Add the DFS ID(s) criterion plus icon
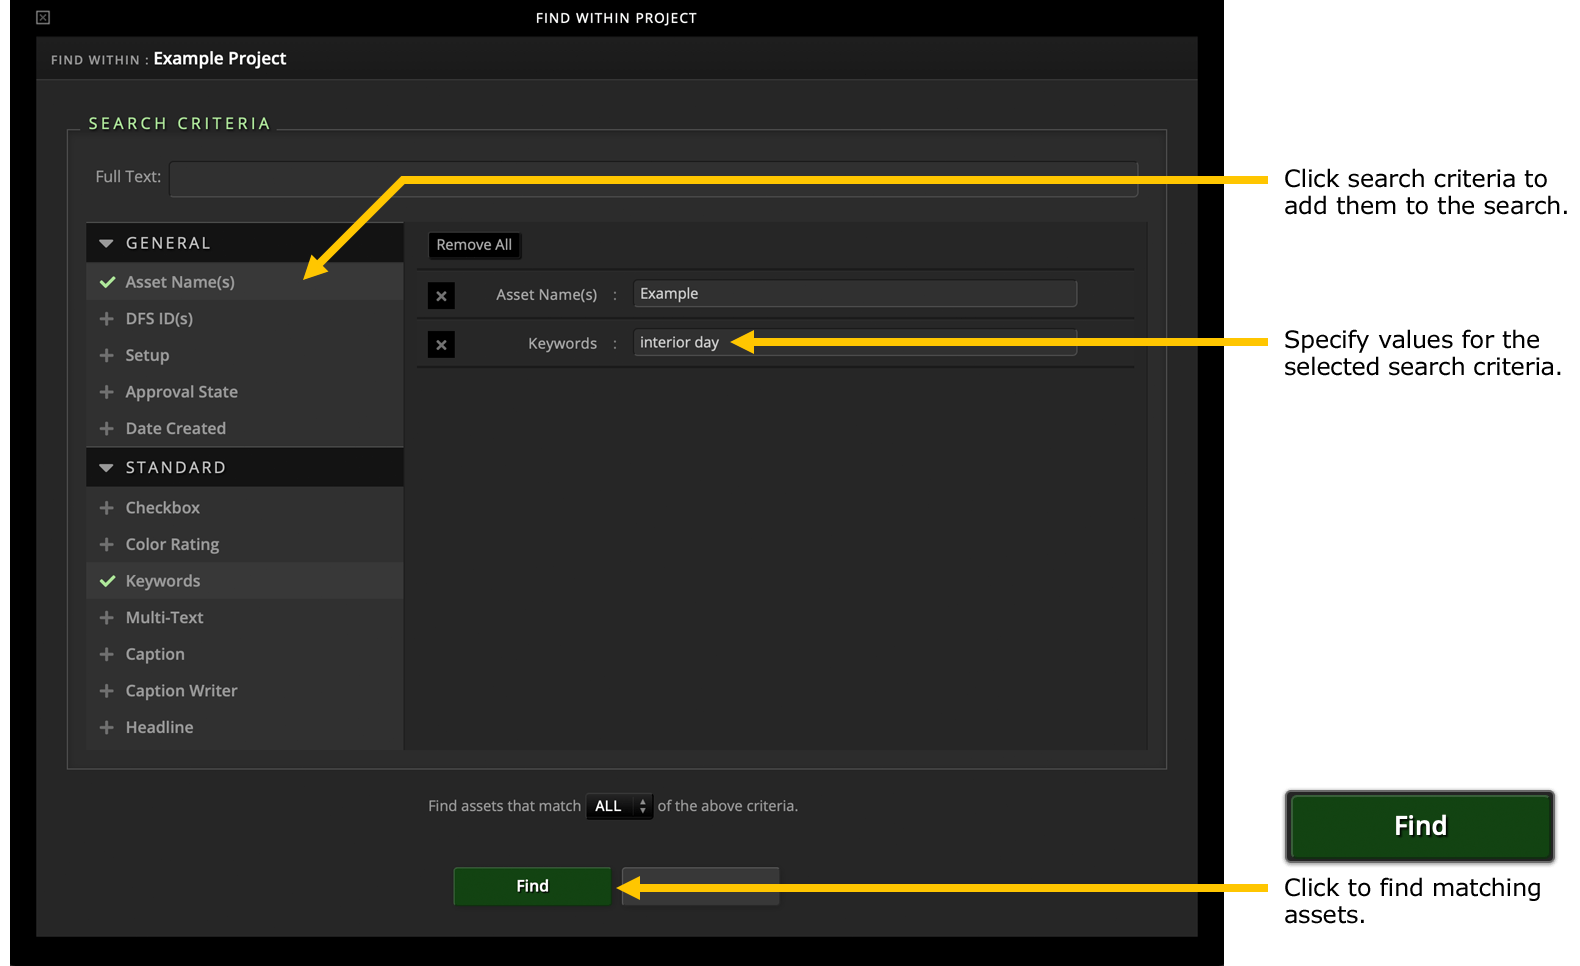Image resolution: width=1580 pixels, height=966 pixels. point(107,318)
